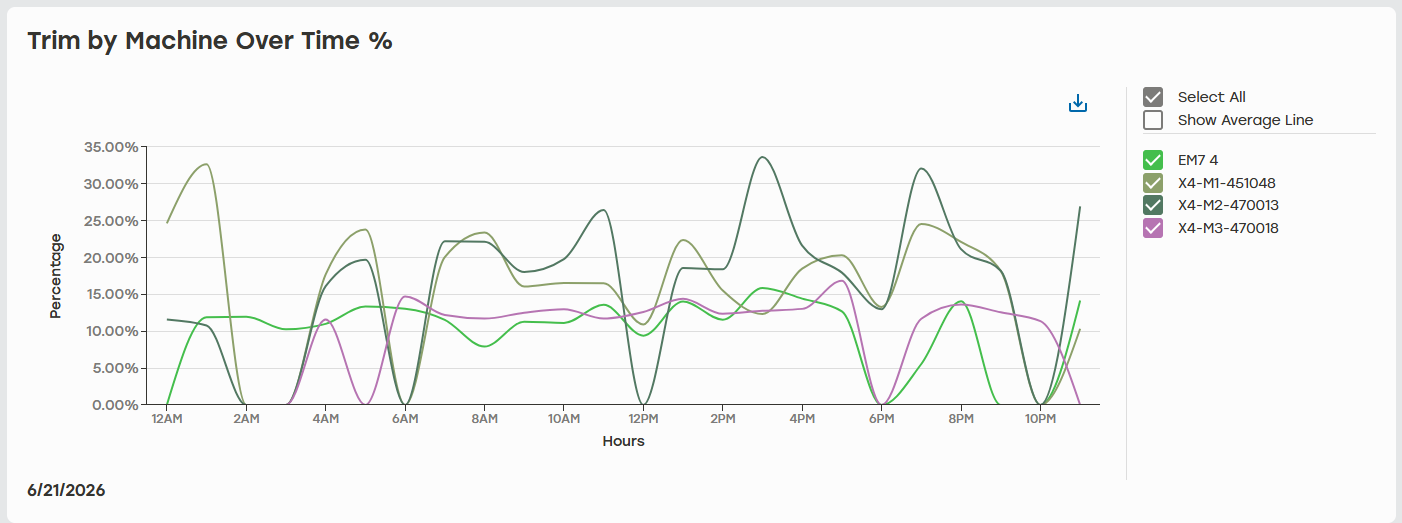
Task: Click the X4-M1-451048 peak near 1AM
Action: 206,164
